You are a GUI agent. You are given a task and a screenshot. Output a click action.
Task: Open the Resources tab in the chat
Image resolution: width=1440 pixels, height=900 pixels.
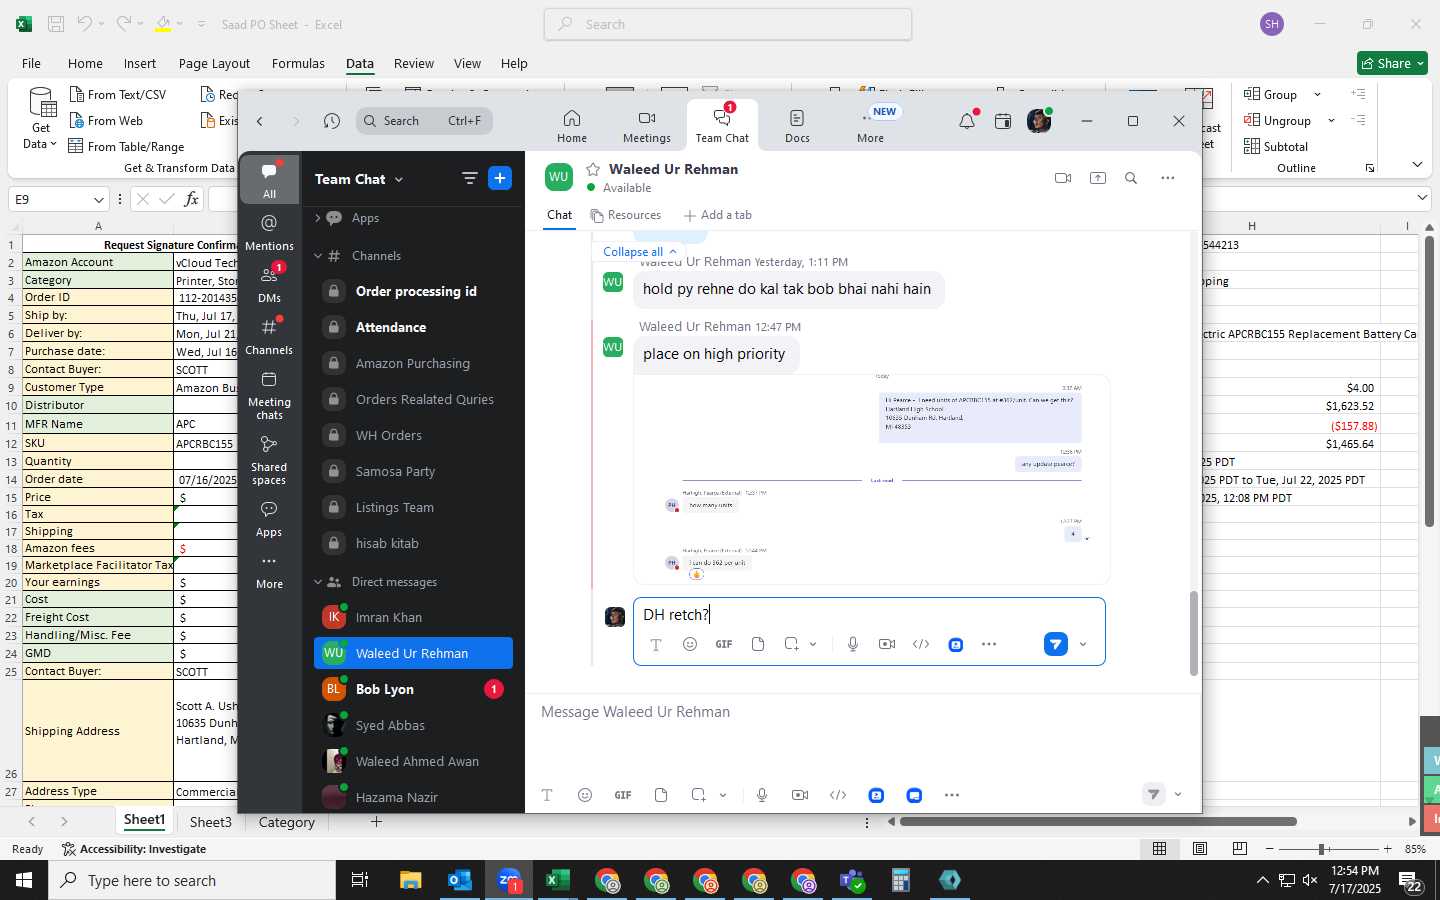coord(626,215)
